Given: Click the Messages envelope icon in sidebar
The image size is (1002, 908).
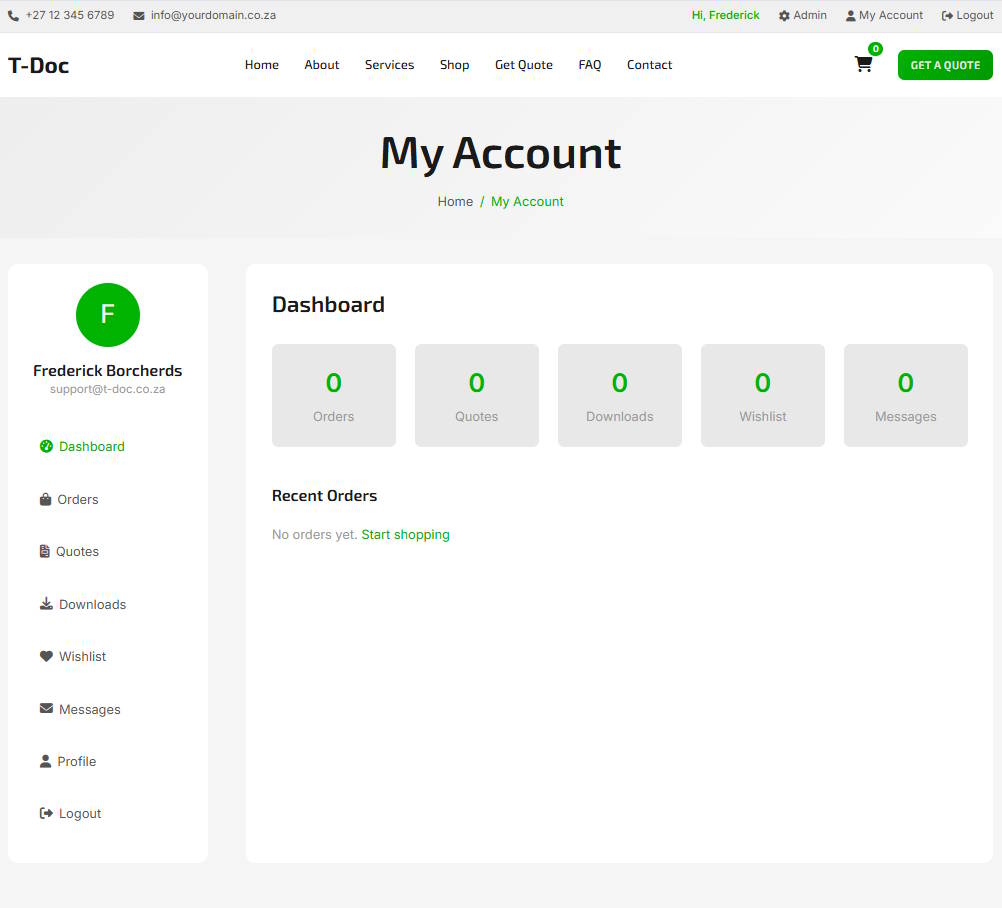Looking at the screenshot, I should tap(46, 709).
